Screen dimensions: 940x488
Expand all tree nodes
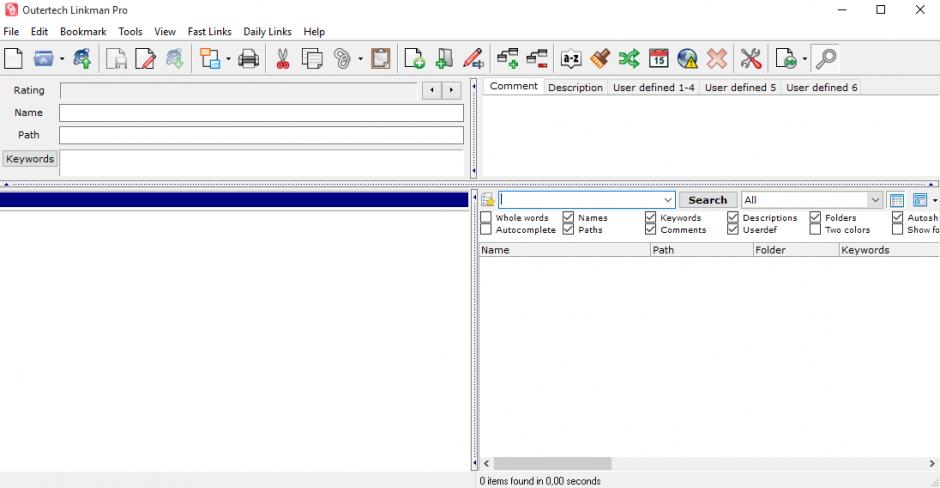point(508,59)
